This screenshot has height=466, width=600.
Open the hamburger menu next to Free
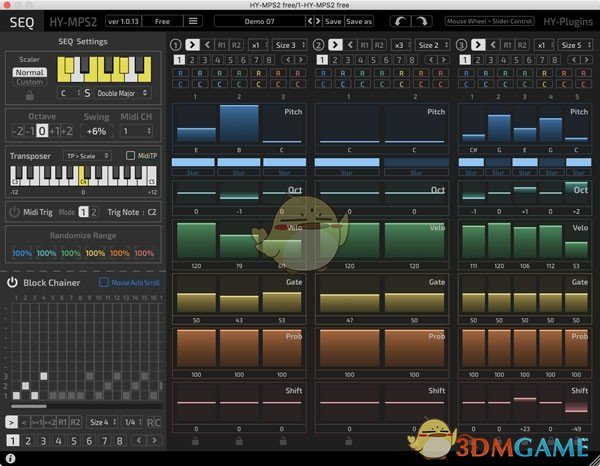click(193, 21)
